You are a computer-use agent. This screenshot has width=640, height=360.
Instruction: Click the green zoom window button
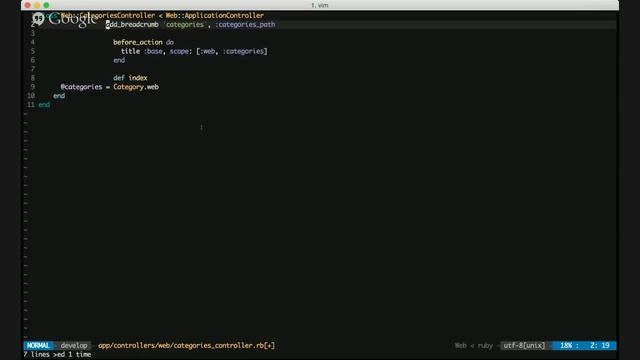coord(46,5)
